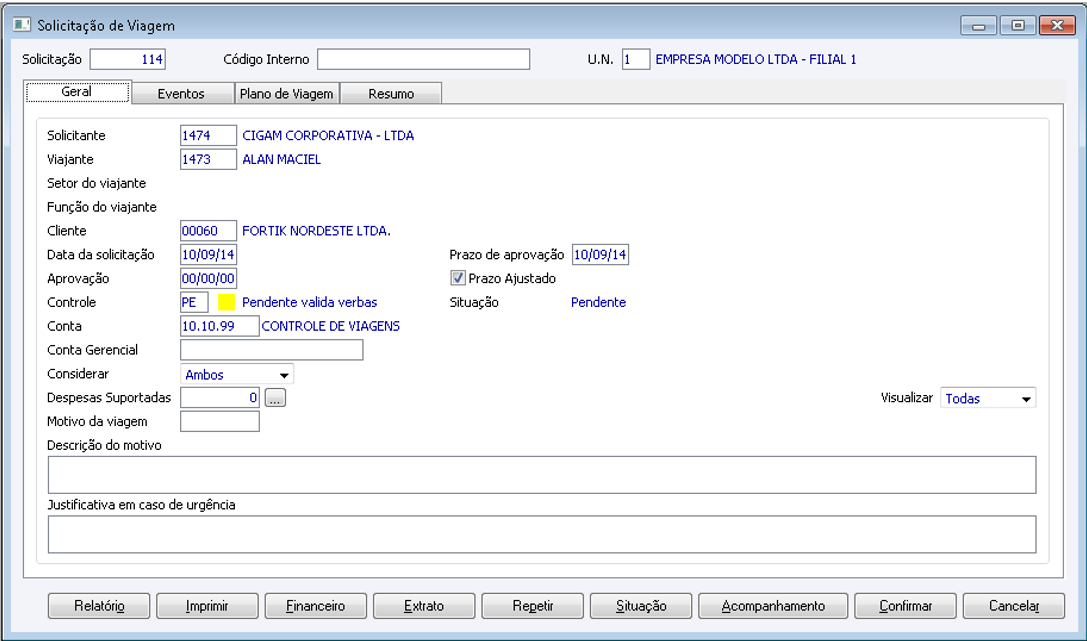1087x641 pixels.
Task: Click the text ALAN MACIEL
Action: point(281,159)
